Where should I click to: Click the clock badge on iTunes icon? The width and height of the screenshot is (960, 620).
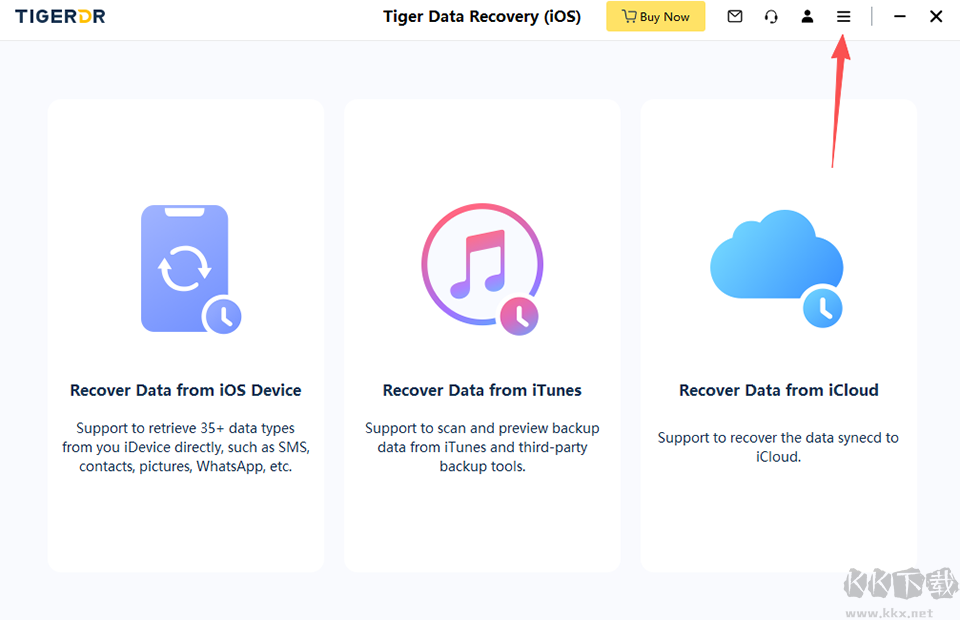pos(519,316)
